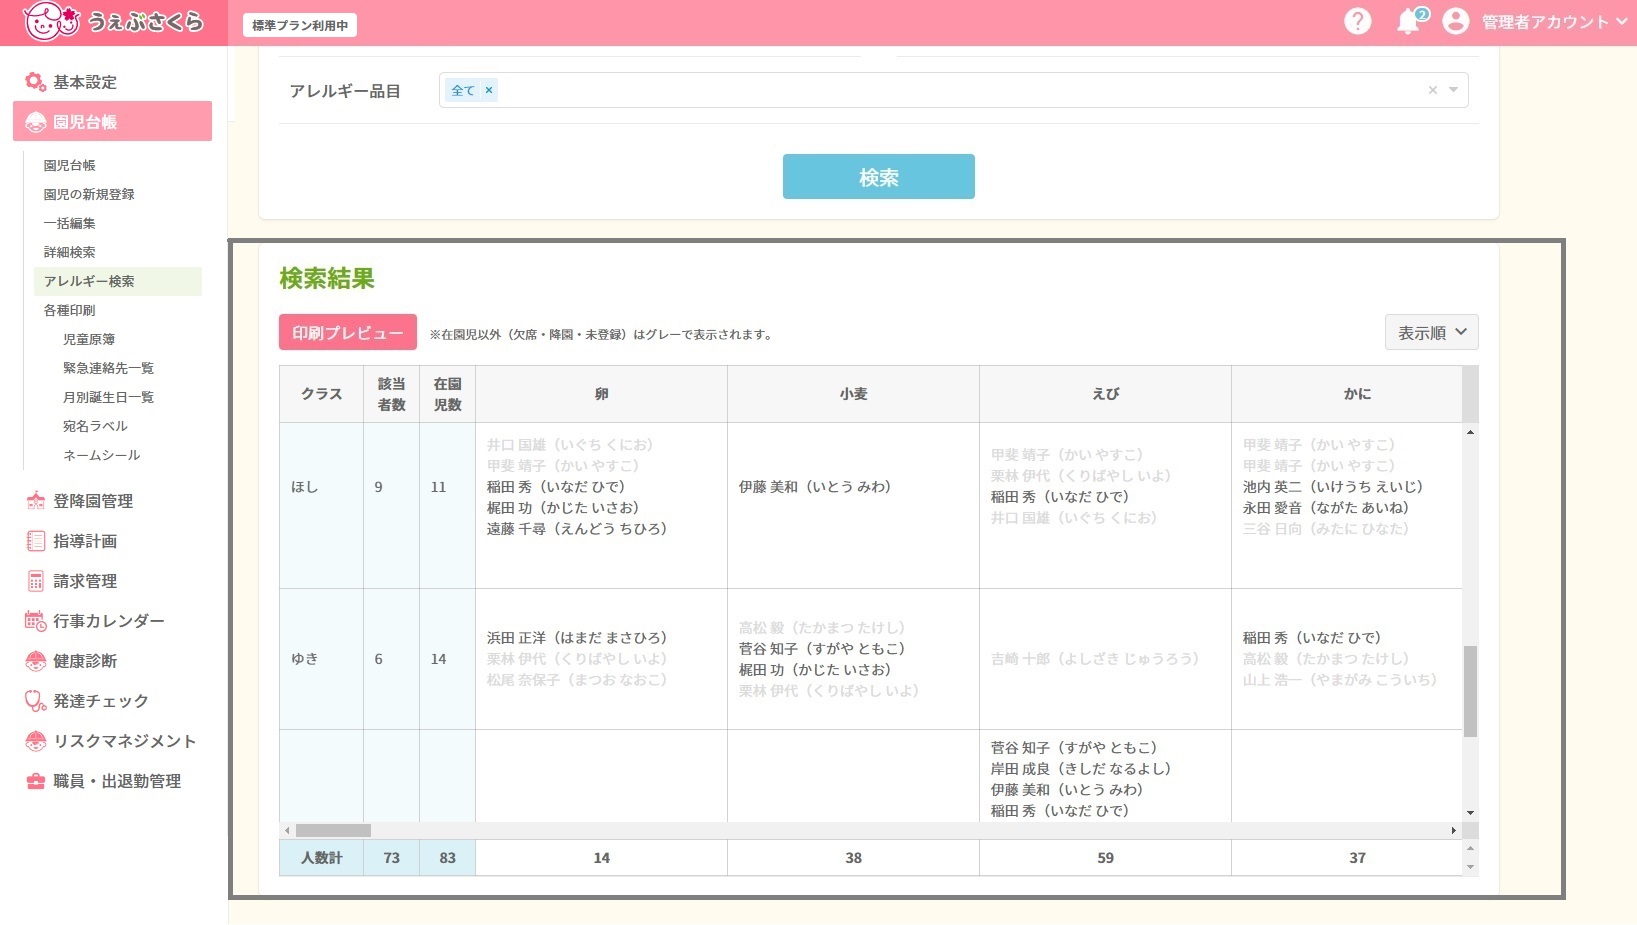Click the 職員・出退勤管理 briefcase icon
1637x925 pixels.
pyautogui.click(x=36, y=781)
